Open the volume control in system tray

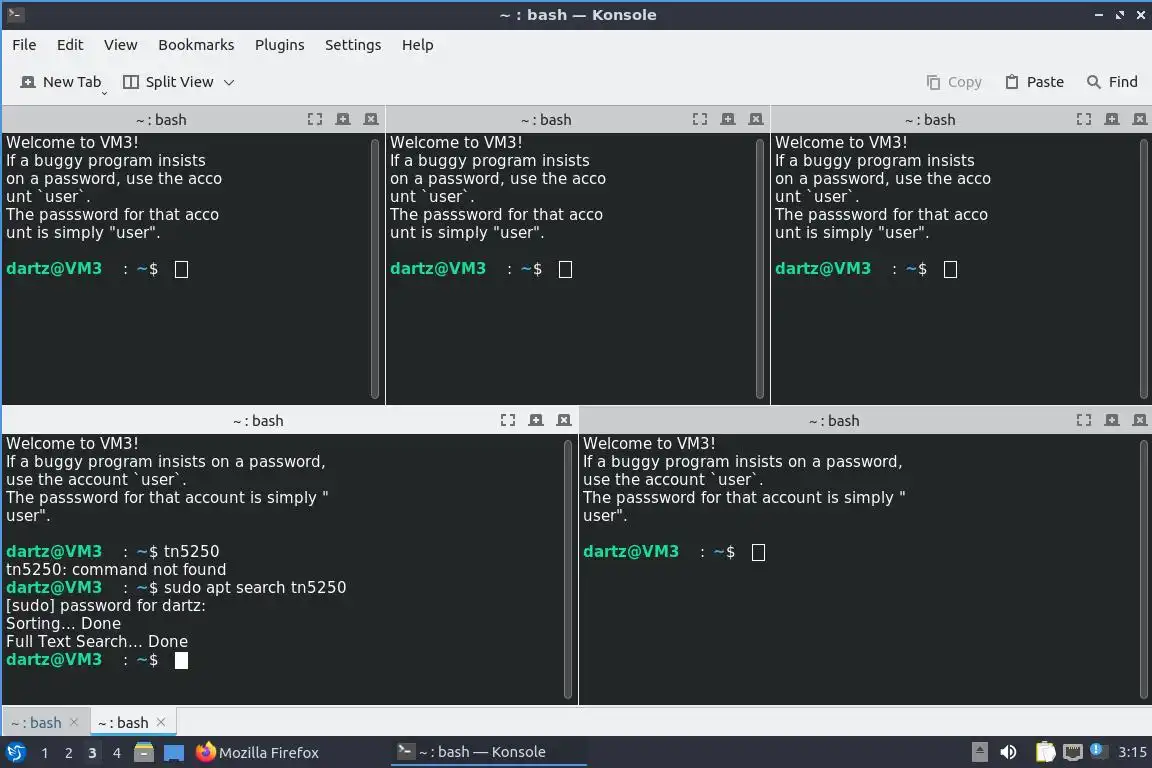pyautogui.click(x=1008, y=752)
